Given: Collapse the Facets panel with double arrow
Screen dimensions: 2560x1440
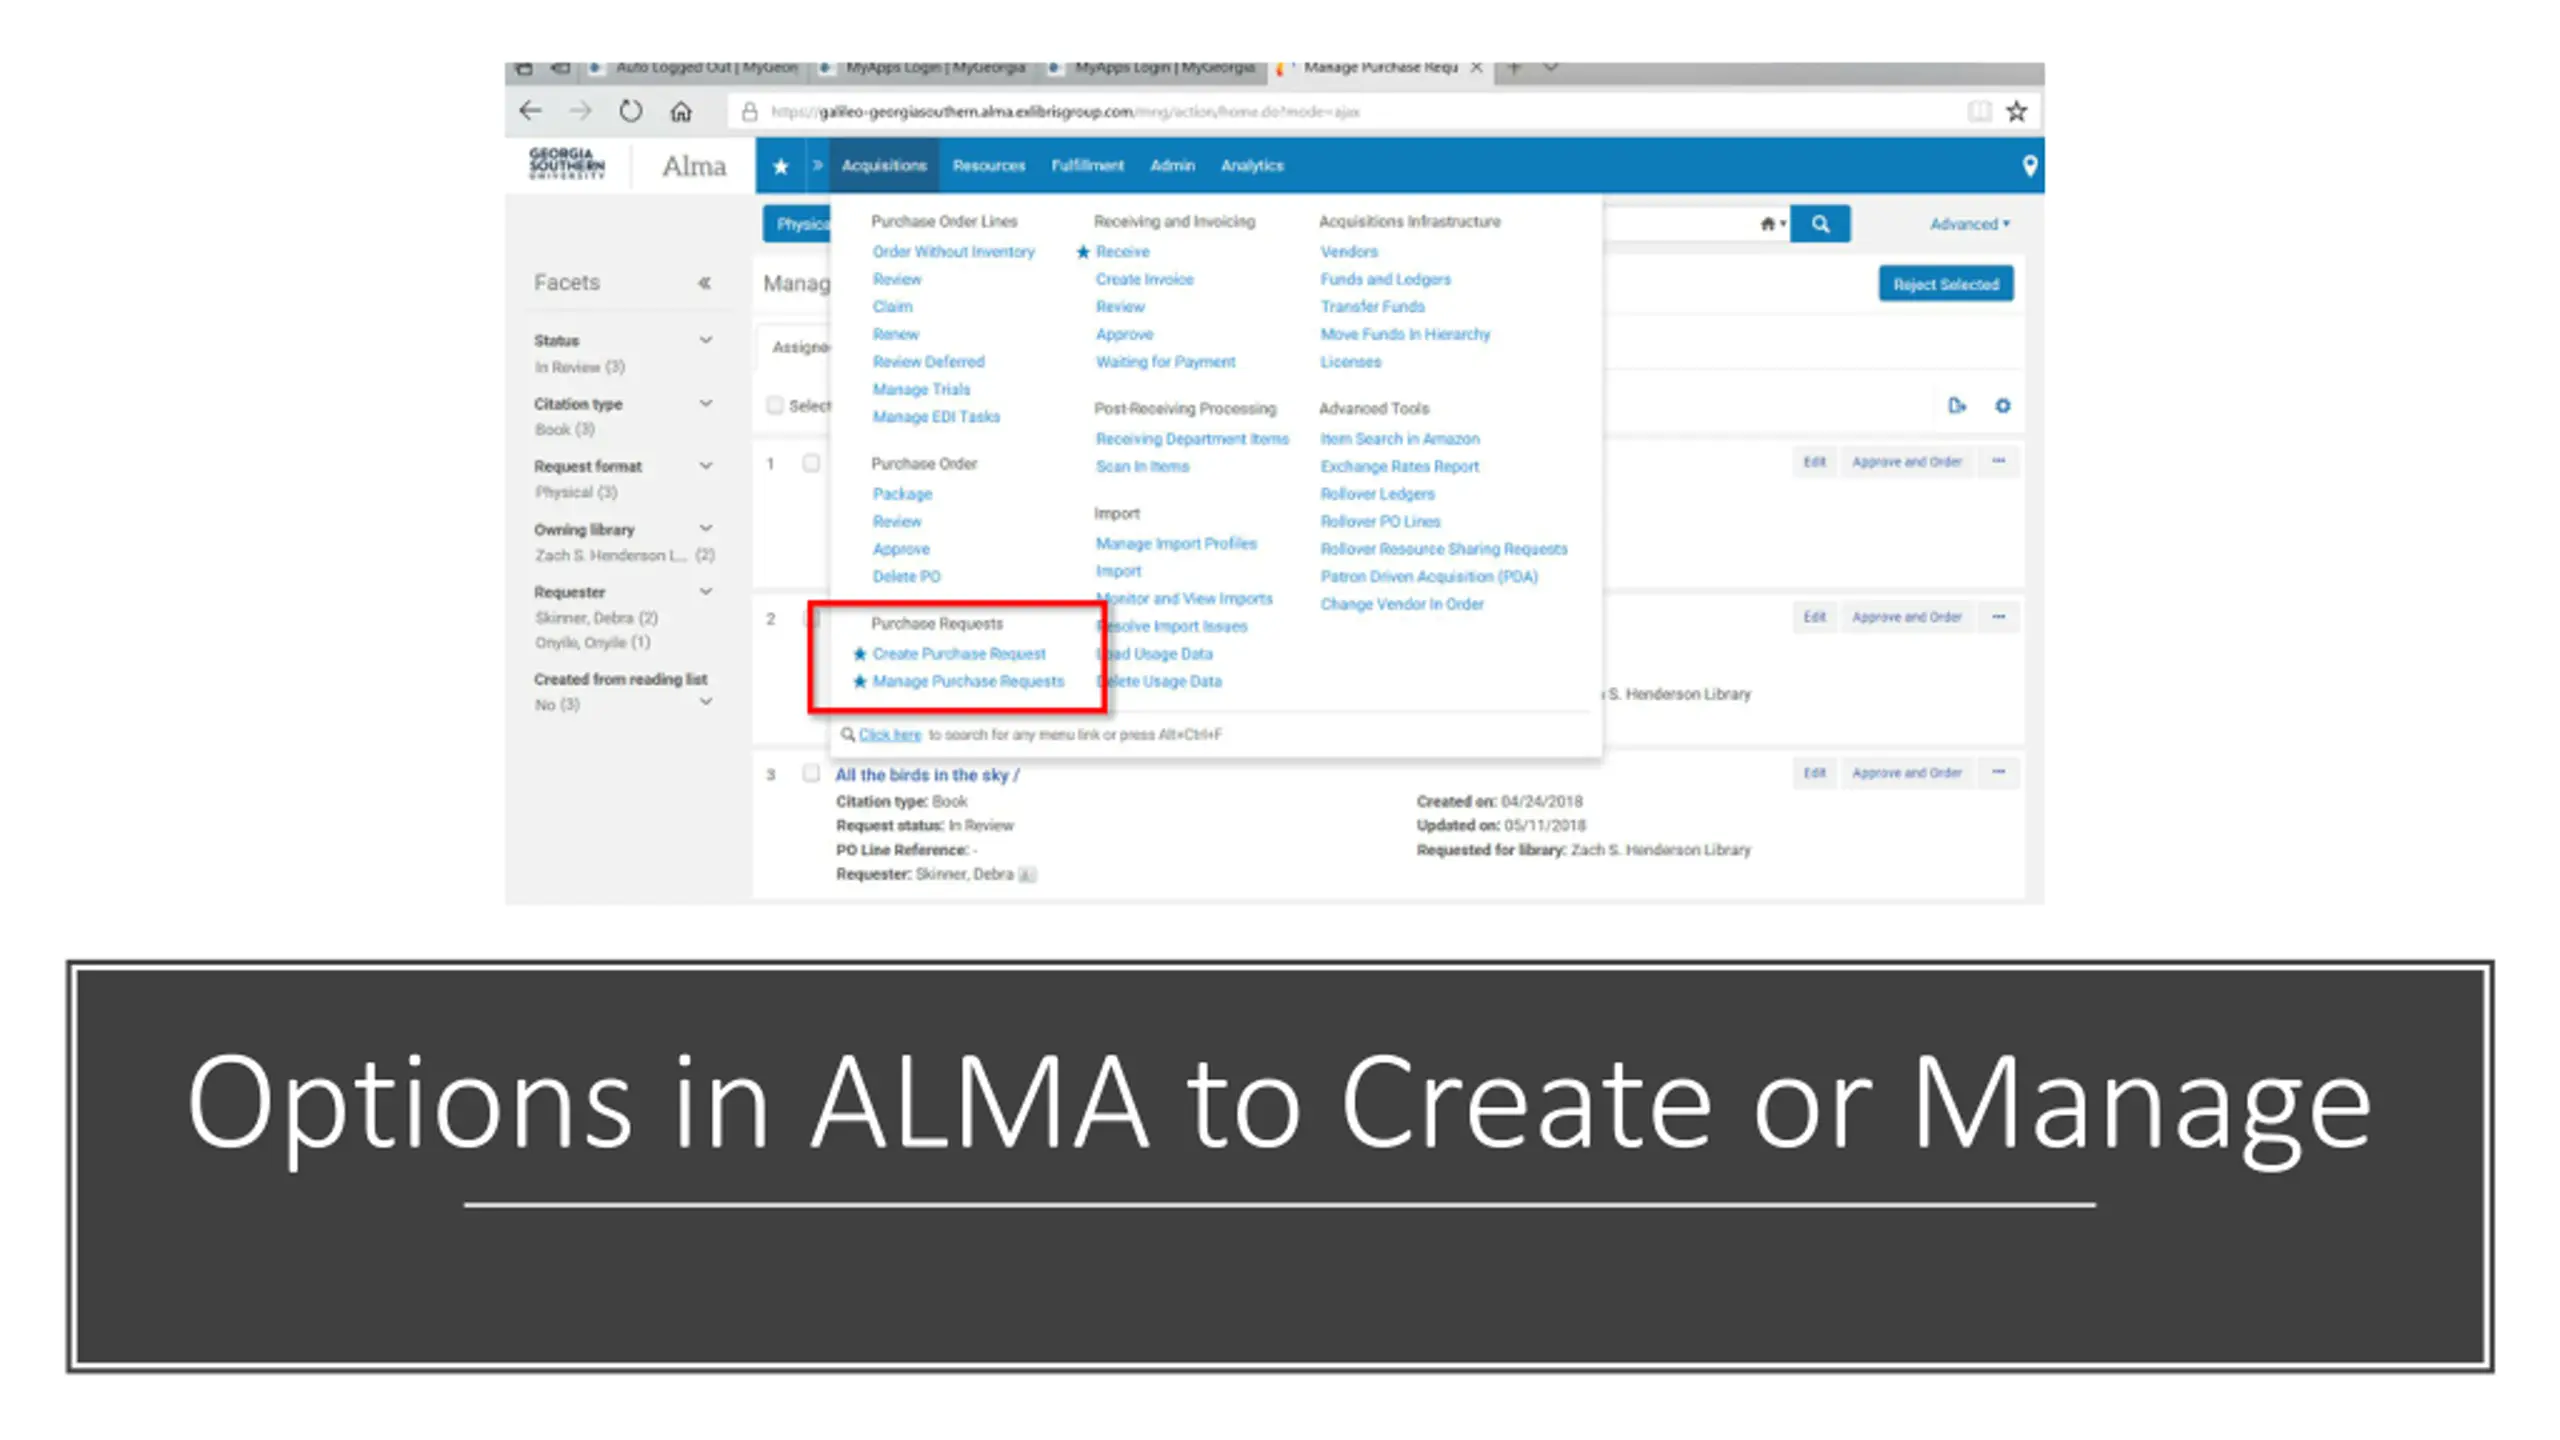Looking at the screenshot, I should click(x=704, y=283).
